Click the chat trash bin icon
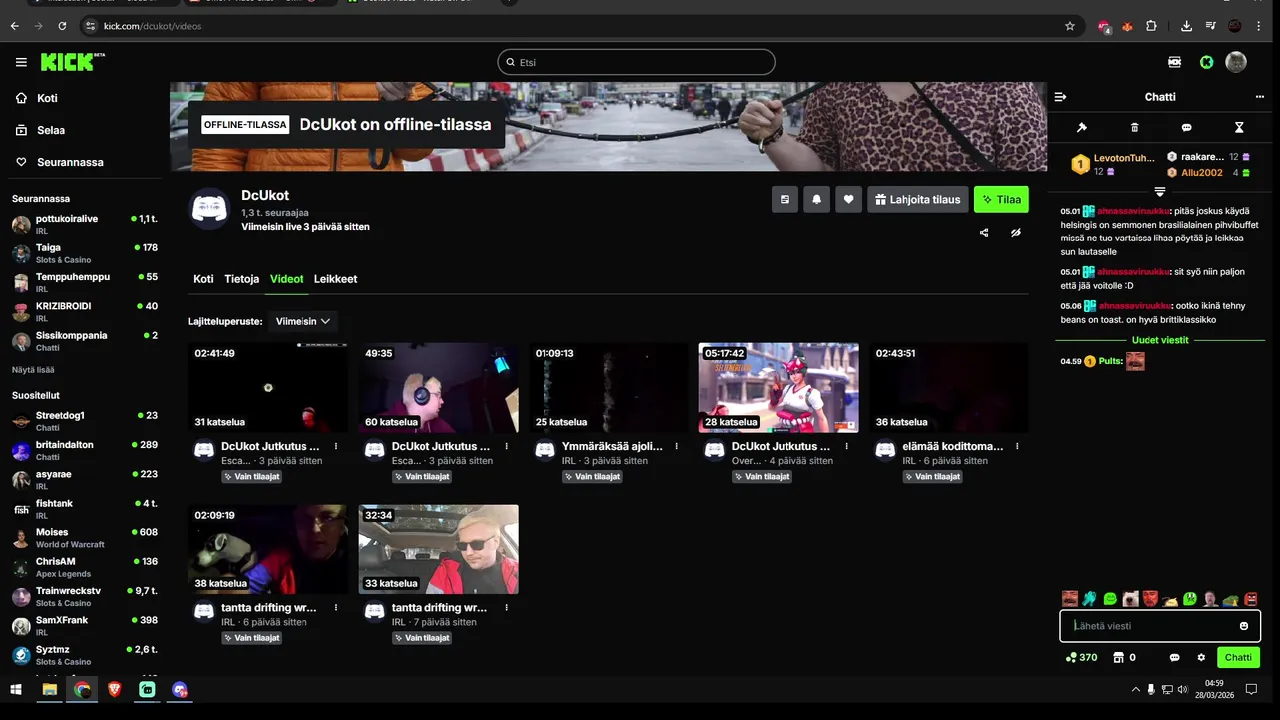Image resolution: width=1280 pixels, height=720 pixels. (x=1134, y=128)
